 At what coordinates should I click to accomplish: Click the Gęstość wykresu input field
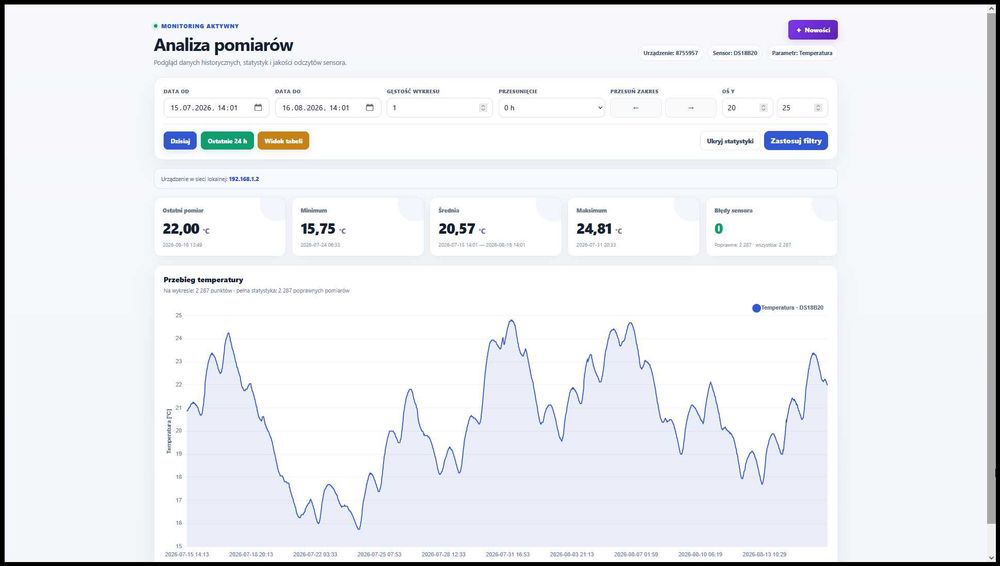click(439, 108)
